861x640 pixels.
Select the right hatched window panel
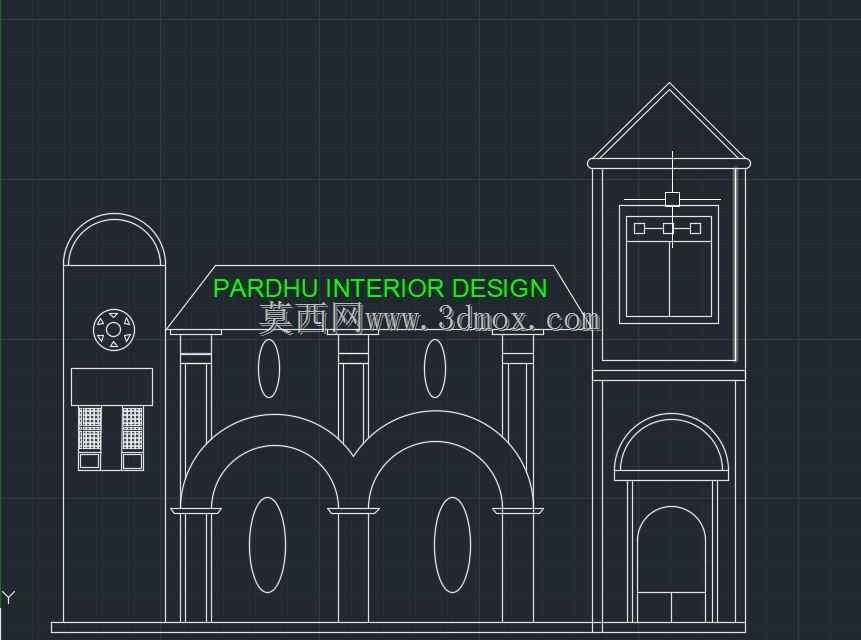pos(132,429)
